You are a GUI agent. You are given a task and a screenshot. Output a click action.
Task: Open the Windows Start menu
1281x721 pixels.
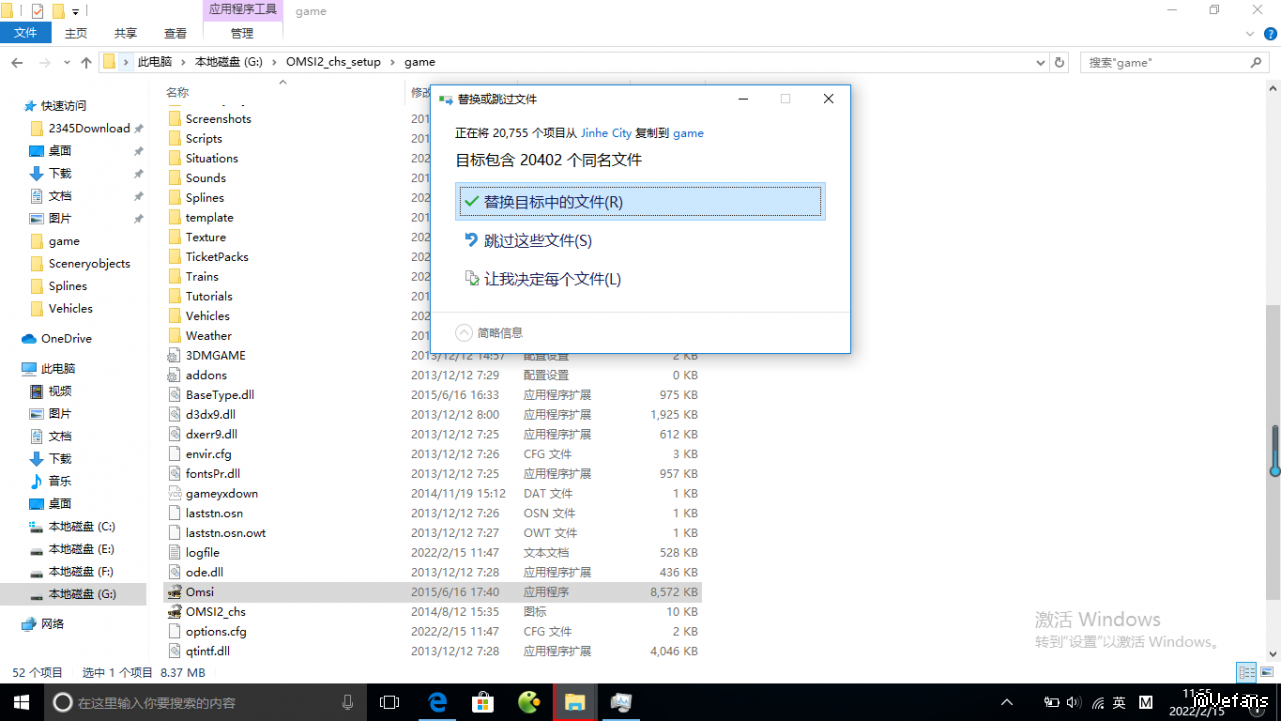point(20,702)
